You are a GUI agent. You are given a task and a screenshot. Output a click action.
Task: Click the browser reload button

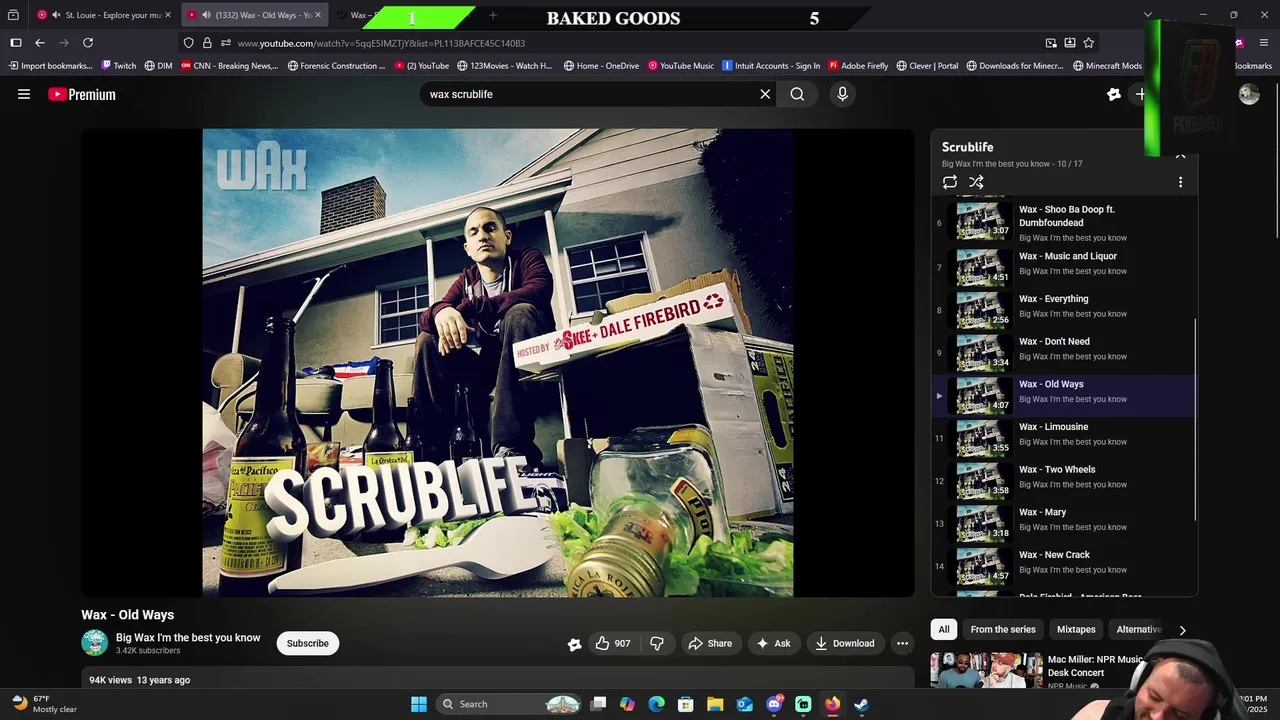click(88, 43)
